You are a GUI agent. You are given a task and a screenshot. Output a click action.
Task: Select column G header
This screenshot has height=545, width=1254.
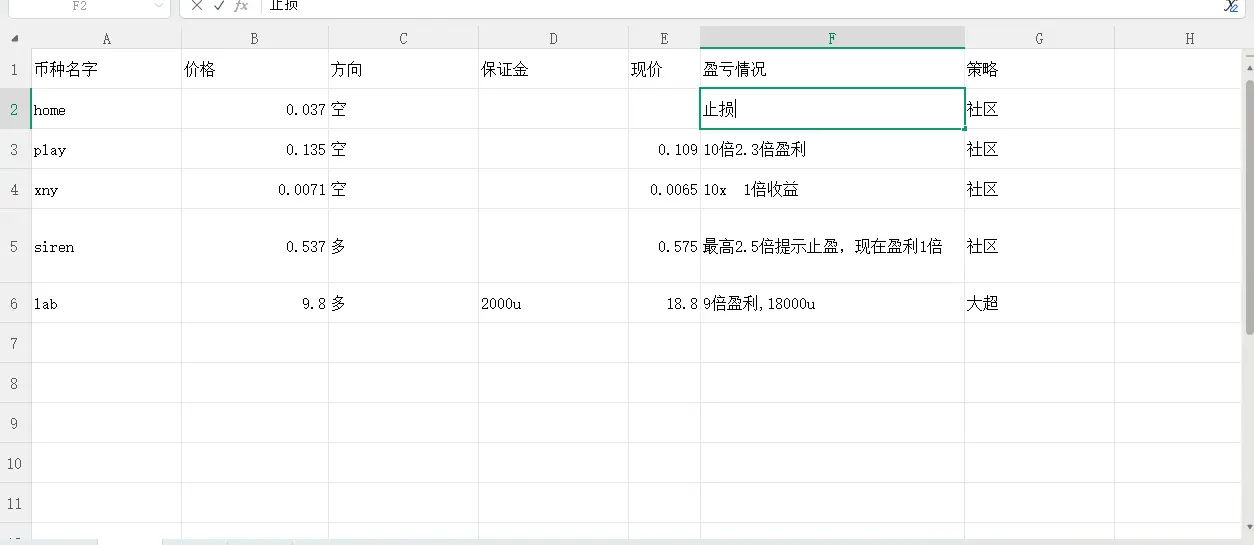point(1039,39)
